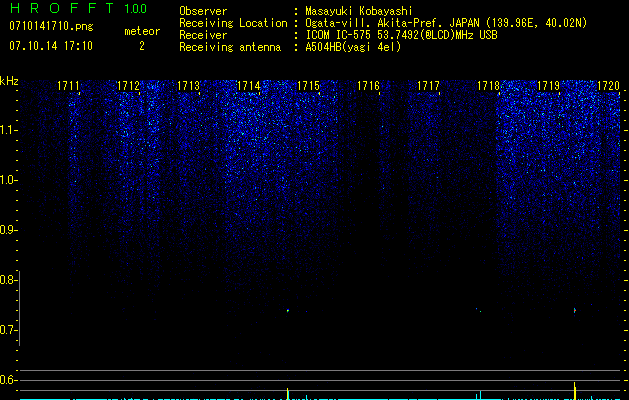Click the cyan power spike just before 1718
The height and width of the screenshot is (400, 629).
point(481,395)
